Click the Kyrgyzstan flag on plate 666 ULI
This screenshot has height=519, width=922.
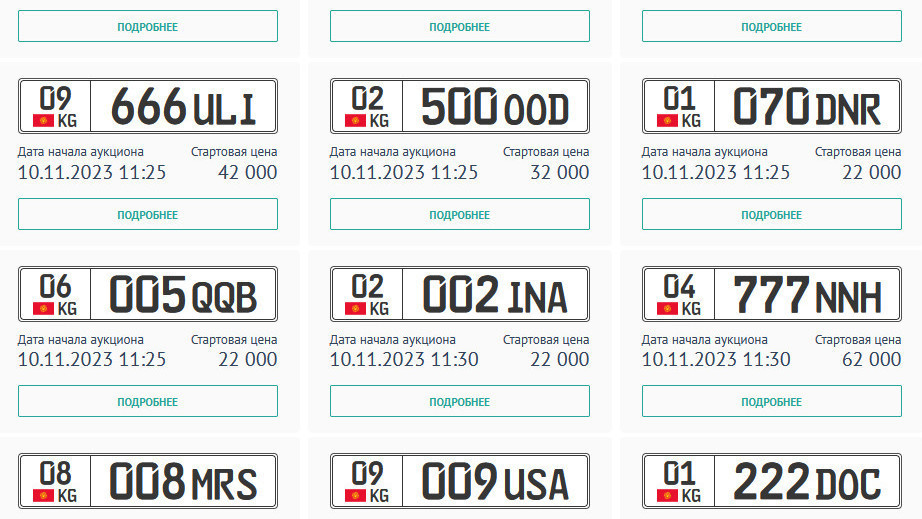pyautogui.click(x=43, y=120)
